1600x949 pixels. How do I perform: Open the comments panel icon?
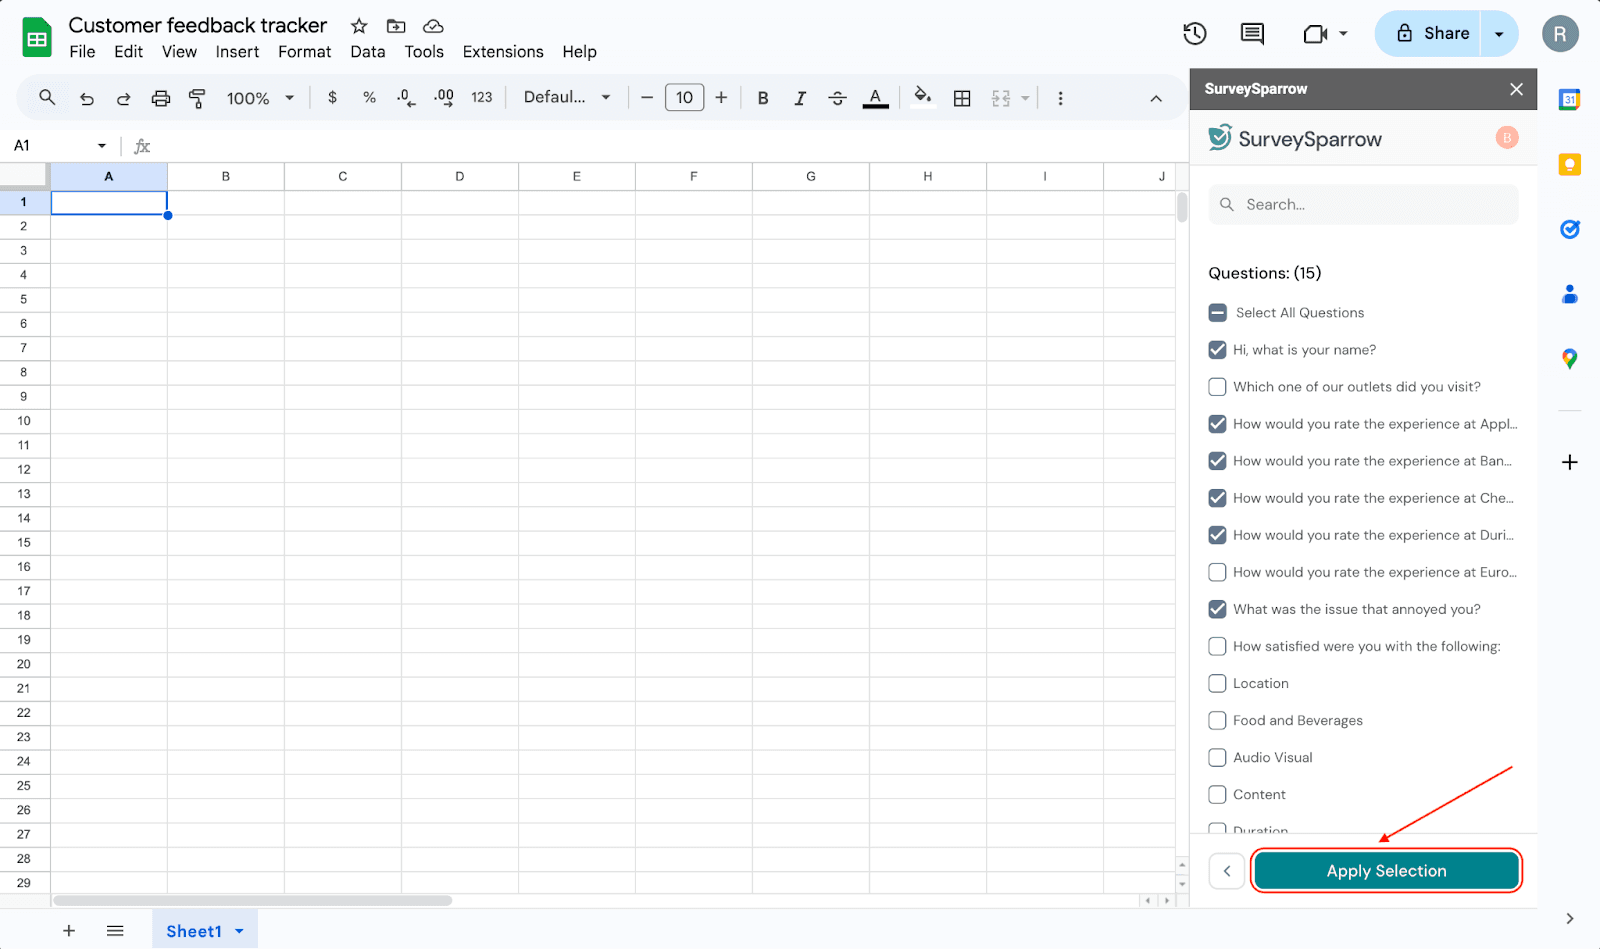[1252, 34]
